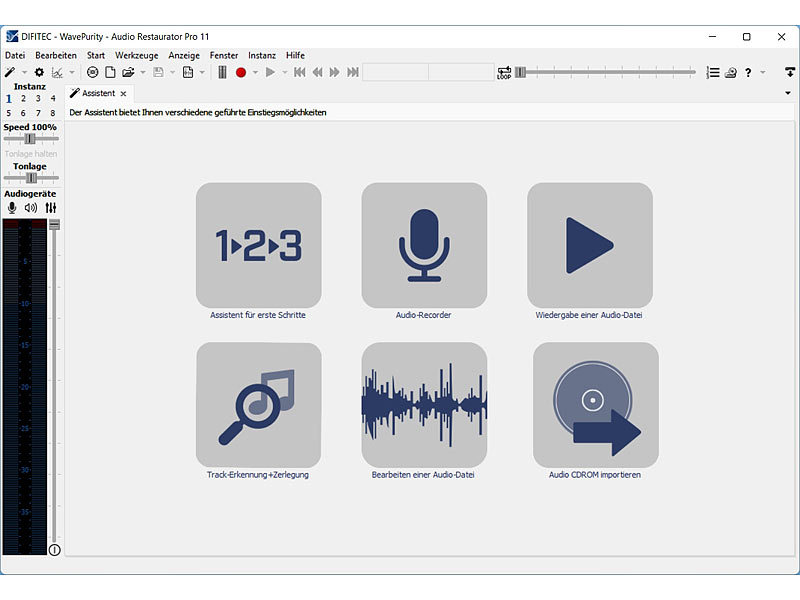This screenshot has height=600, width=800.
Task: Click the vertical bars stop icon in toolbar
Action: point(222,72)
